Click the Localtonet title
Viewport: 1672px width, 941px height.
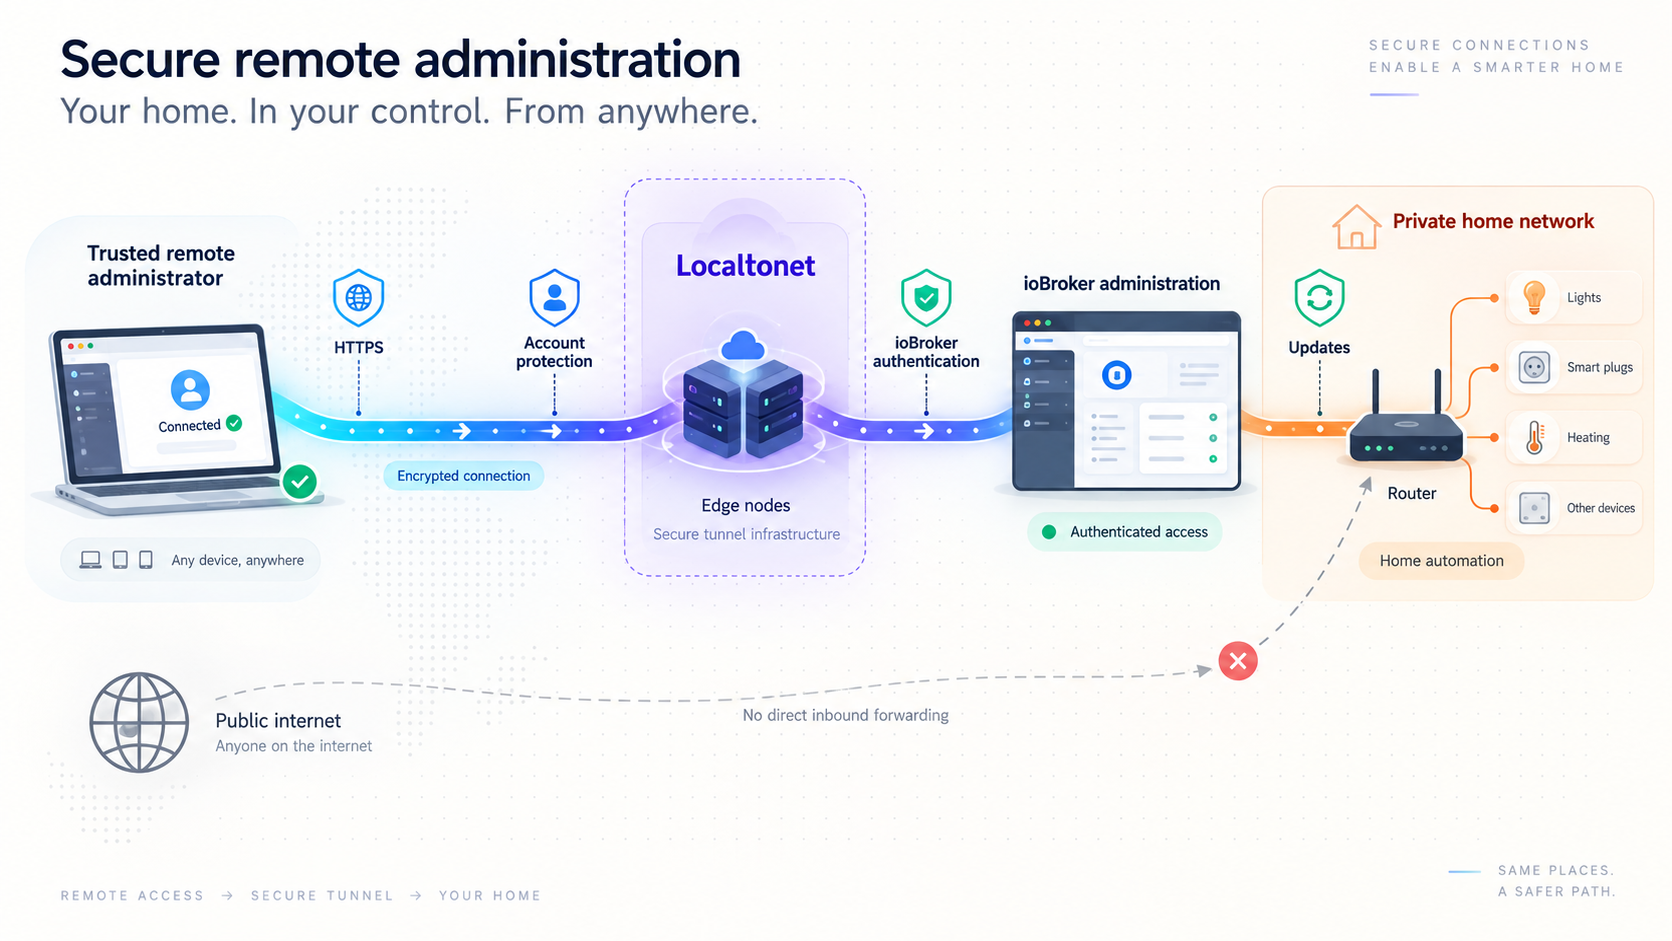(745, 265)
